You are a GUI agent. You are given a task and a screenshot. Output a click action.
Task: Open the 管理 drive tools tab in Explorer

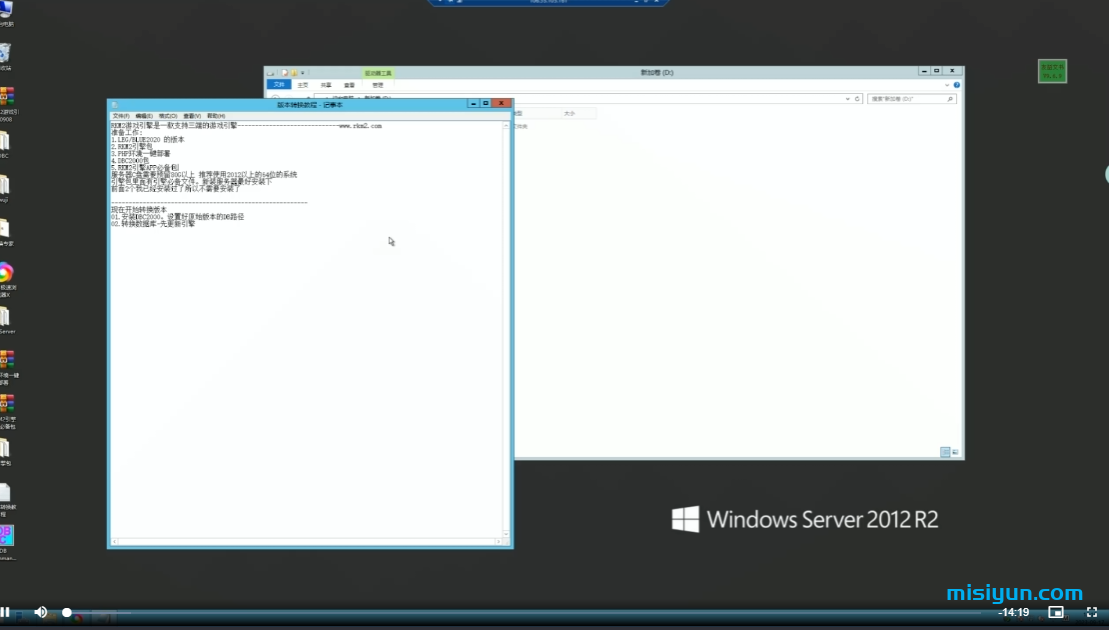378,85
